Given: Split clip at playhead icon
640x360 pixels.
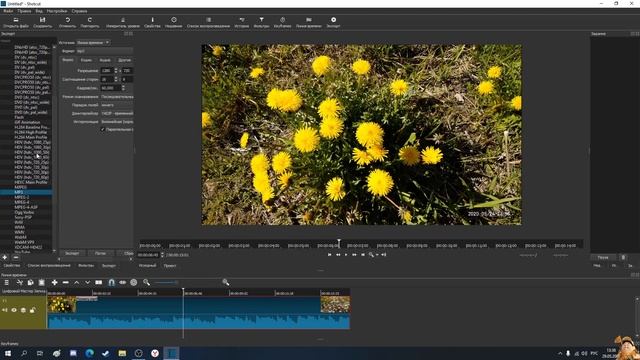Looking at the screenshot, I should pos(99,282).
